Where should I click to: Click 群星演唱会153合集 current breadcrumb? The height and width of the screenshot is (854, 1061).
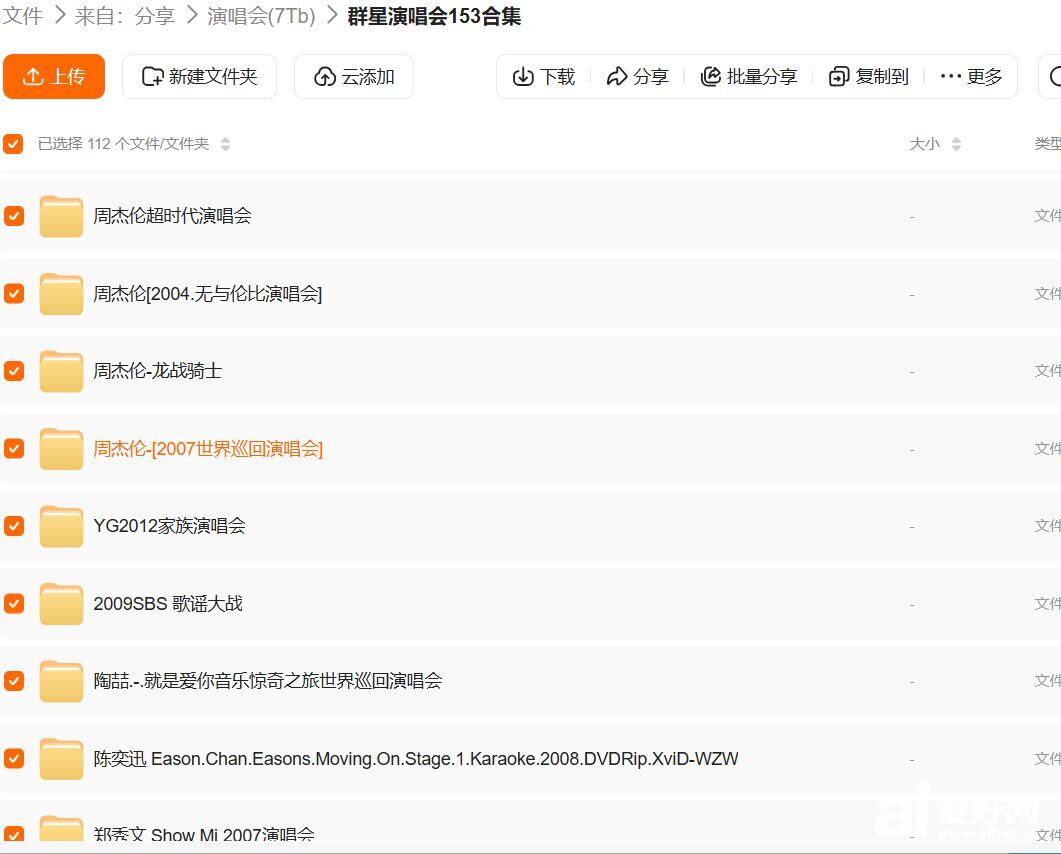[434, 16]
